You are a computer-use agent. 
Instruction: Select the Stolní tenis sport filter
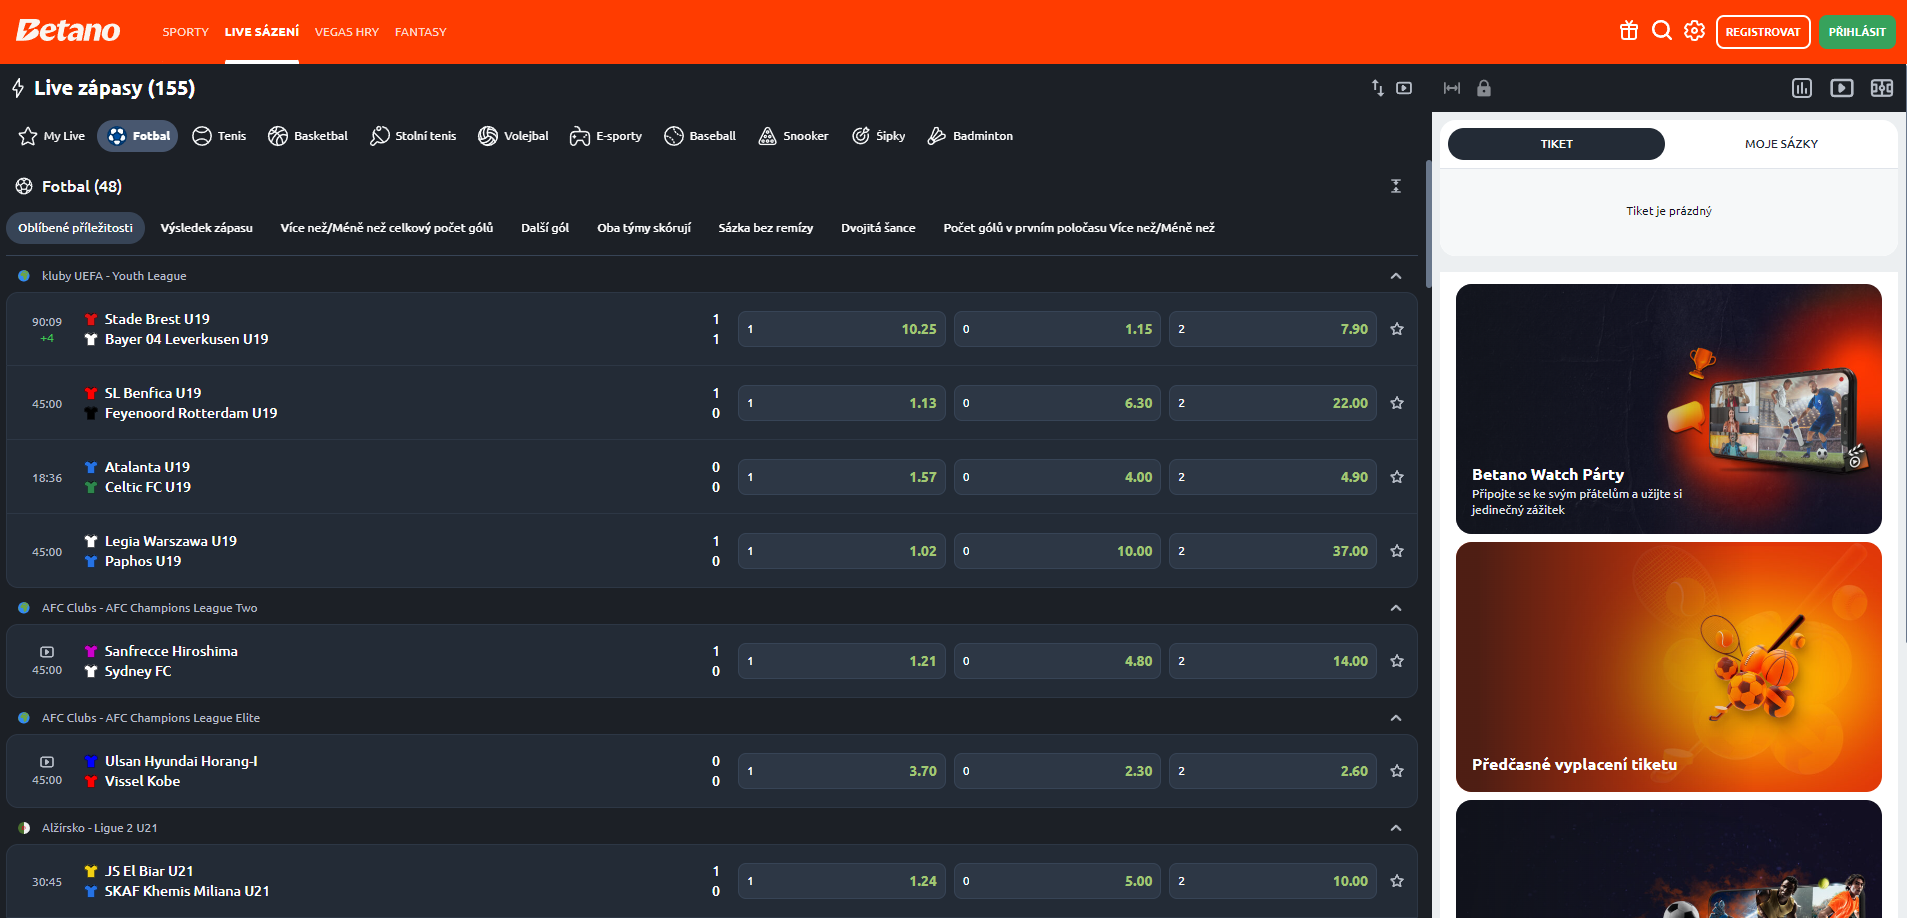[413, 136]
